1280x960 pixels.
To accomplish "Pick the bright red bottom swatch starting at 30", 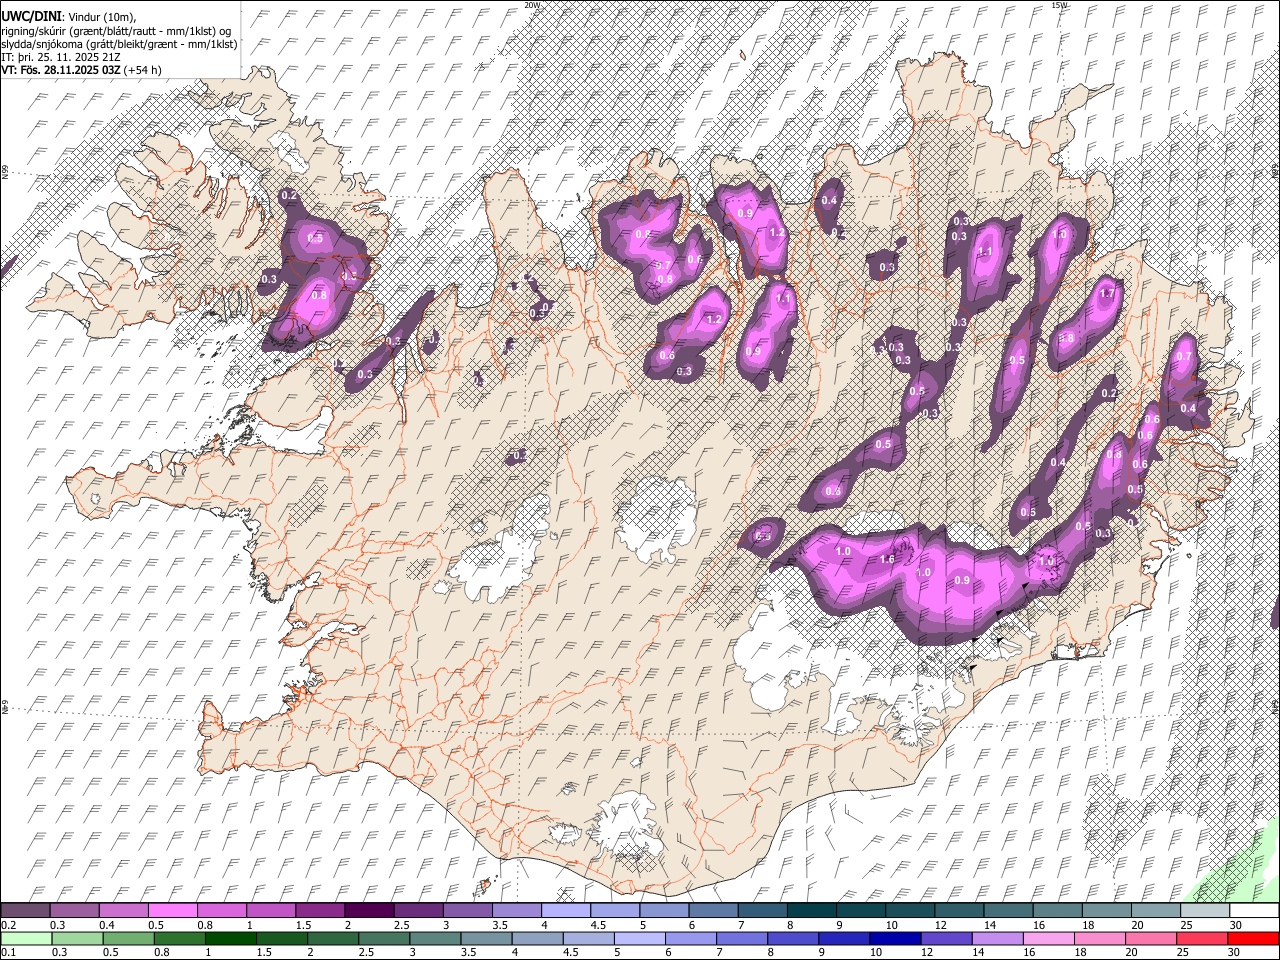I will tap(1254, 939).
